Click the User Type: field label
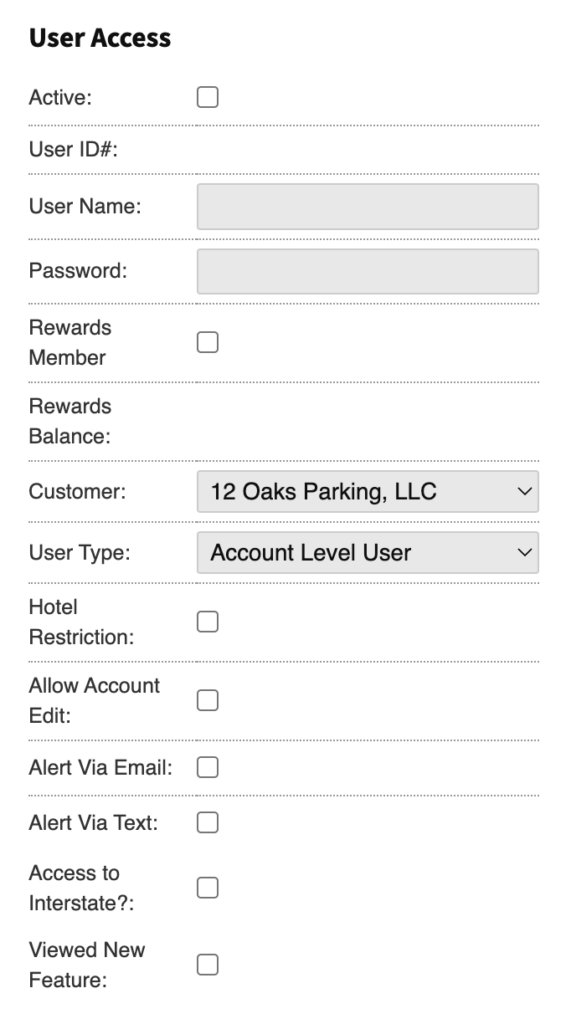Screen dimensions: 566x1024 click(80, 552)
